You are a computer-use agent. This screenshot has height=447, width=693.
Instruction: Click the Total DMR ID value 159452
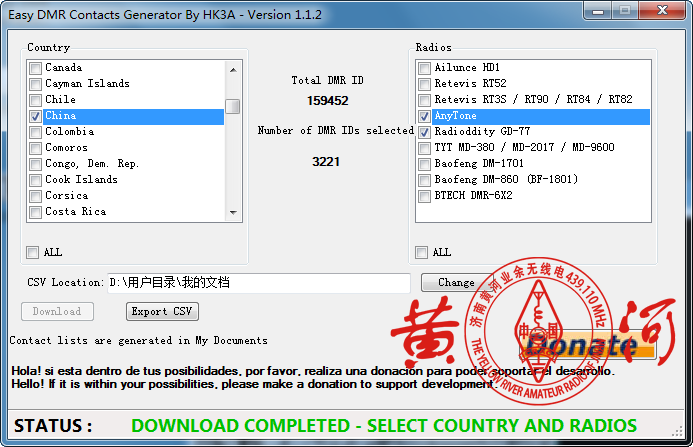pos(327,101)
